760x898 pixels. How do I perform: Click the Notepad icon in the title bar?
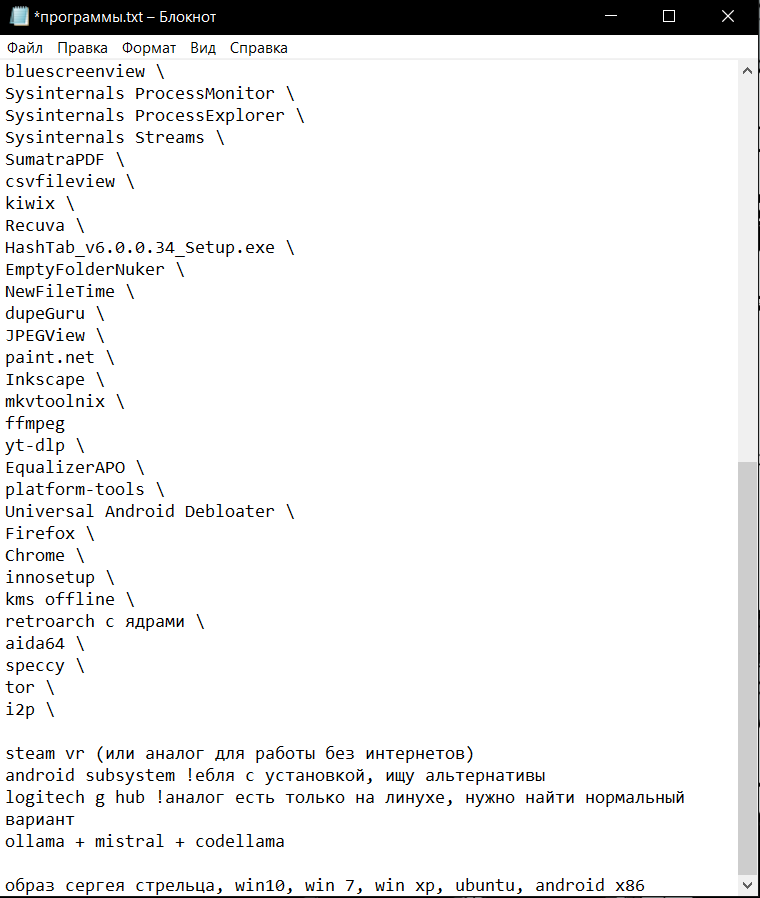point(16,17)
